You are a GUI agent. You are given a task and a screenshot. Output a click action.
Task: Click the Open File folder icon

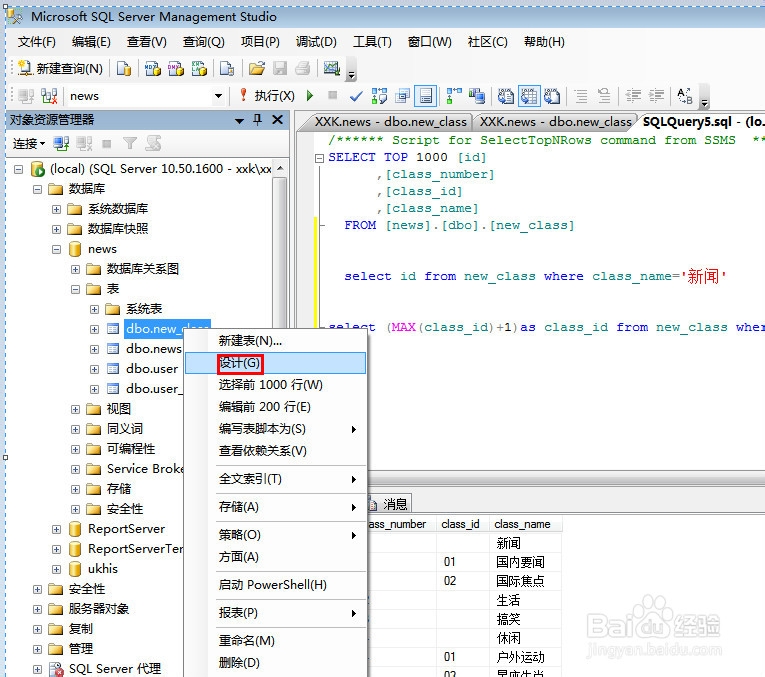(257, 69)
